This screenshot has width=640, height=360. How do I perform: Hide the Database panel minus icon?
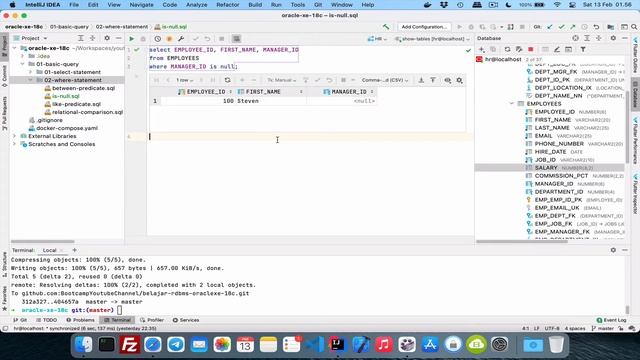coord(625,38)
